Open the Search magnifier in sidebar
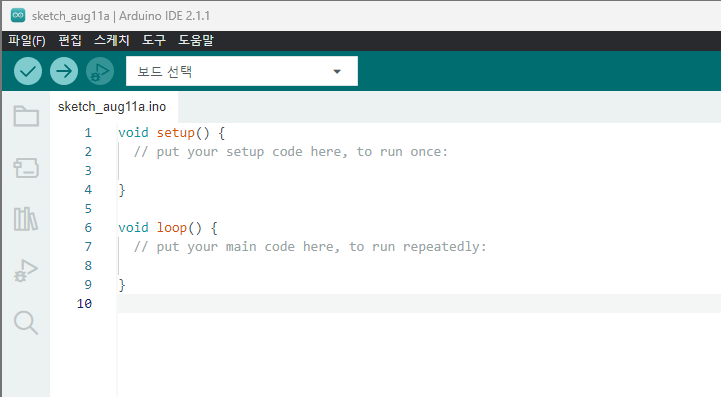Viewport: 721px width, 397px height. coord(26,323)
